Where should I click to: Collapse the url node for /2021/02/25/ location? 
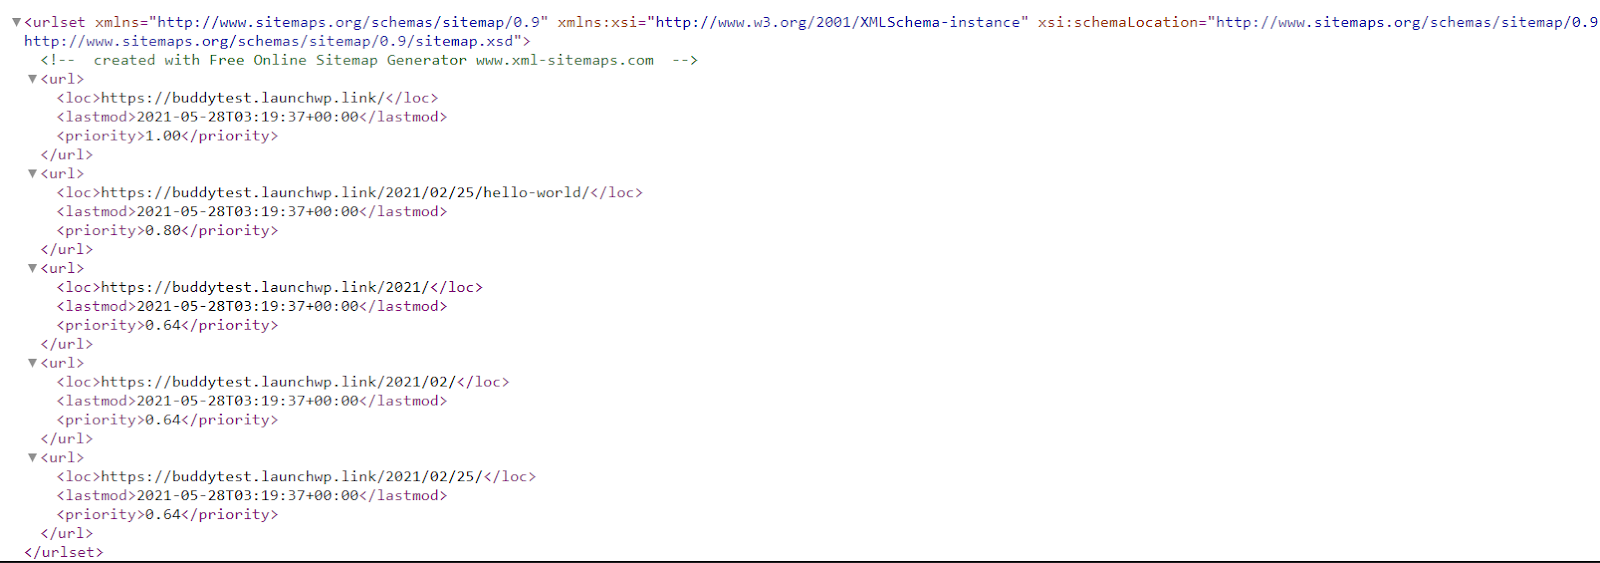click(32, 458)
